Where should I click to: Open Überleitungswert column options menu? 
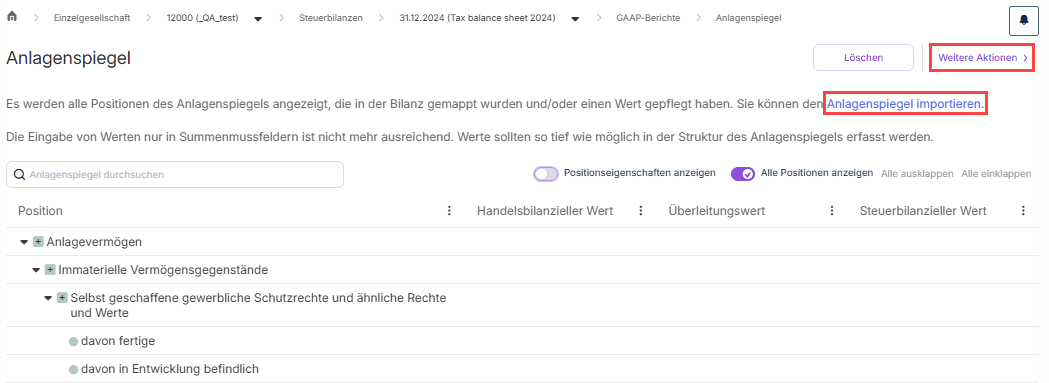click(x=832, y=211)
